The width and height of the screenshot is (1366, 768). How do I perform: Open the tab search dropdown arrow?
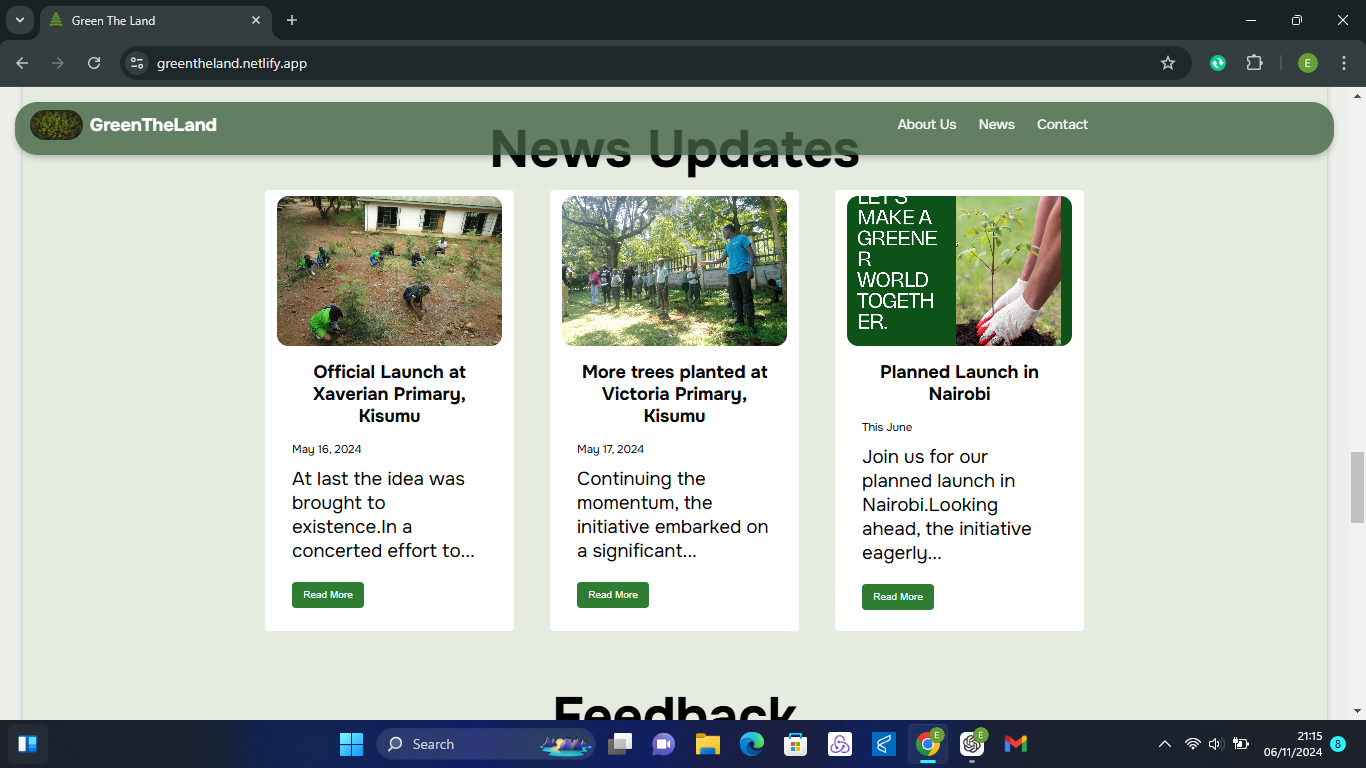point(19,20)
